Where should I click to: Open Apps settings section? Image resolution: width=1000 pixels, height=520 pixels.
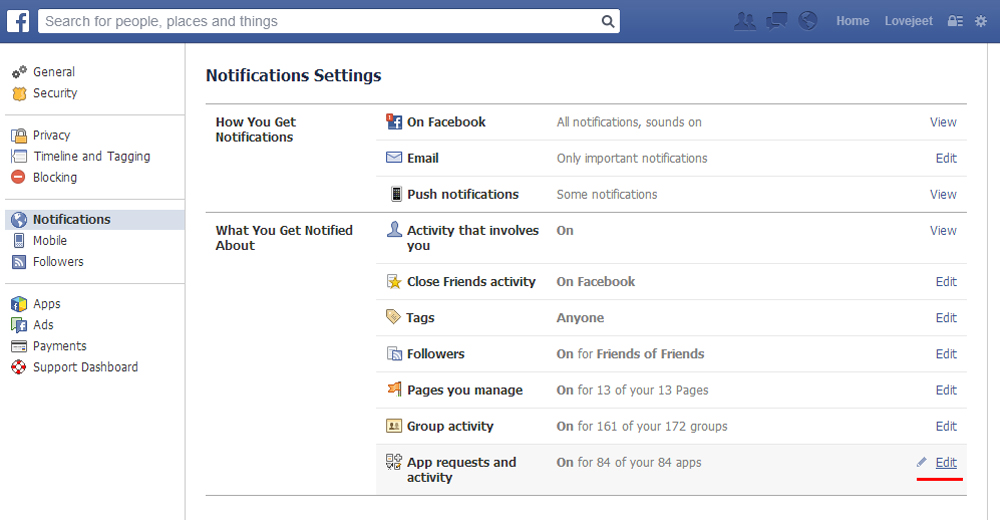click(x=47, y=304)
